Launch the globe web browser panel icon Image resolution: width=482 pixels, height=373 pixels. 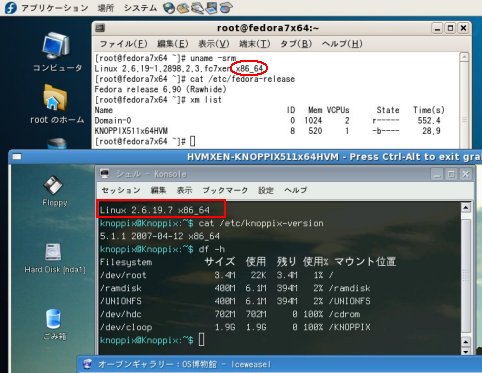click(169, 8)
